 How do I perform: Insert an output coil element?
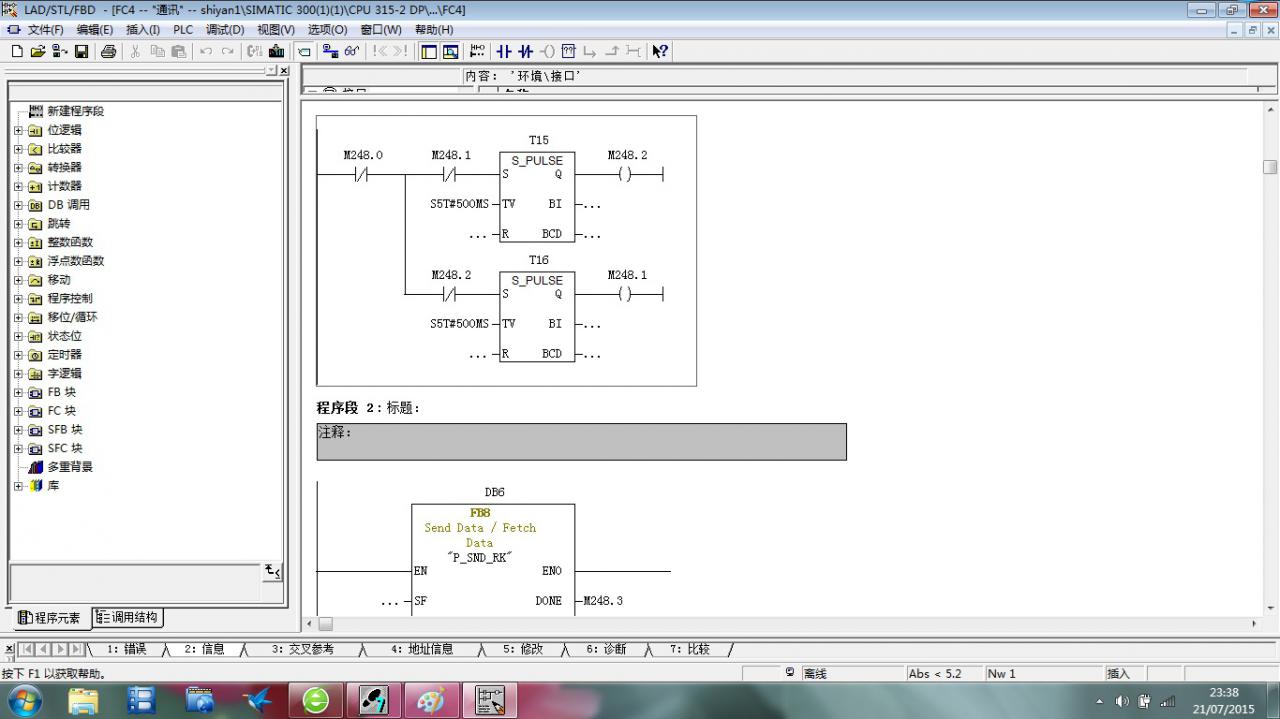(547, 51)
